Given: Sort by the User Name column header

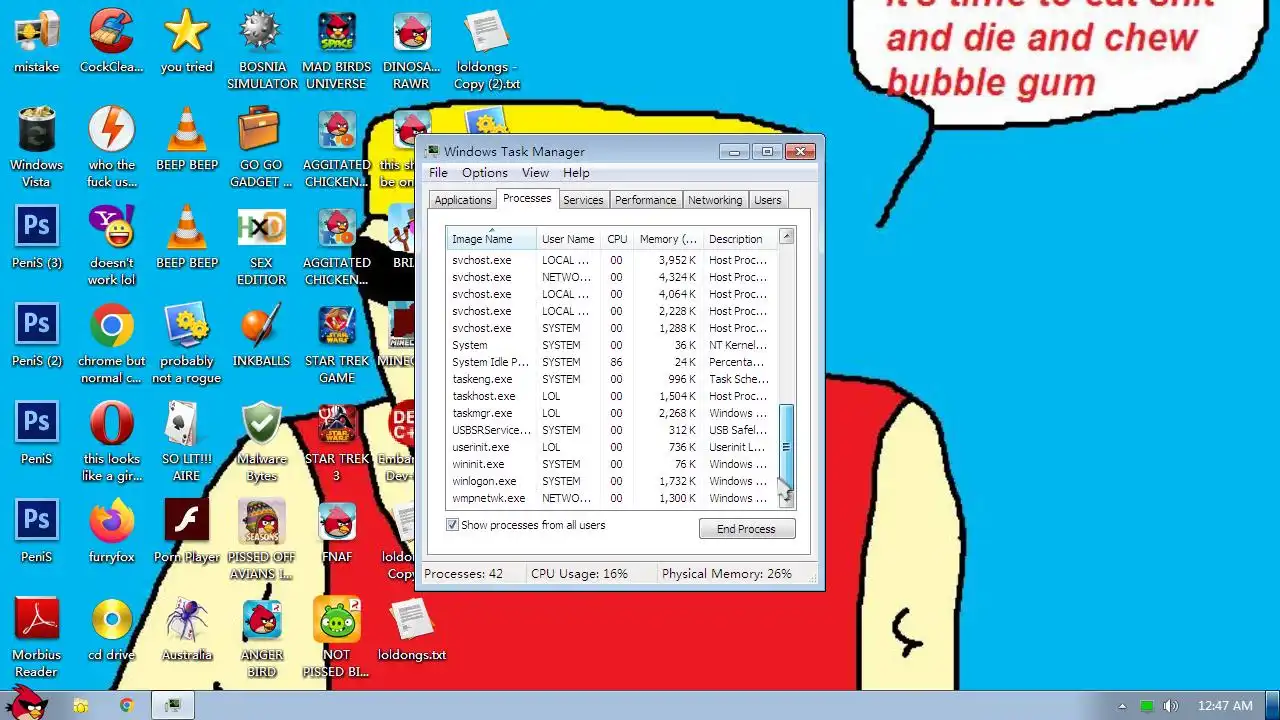Looking at the screenshot, I should 568,239.
